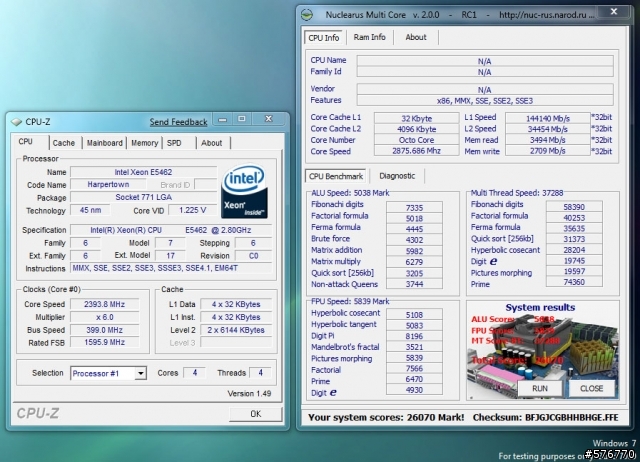
Task: Click the Nuclearus Core Speed value 2875.686 Mhz
Action: point(416,151)
